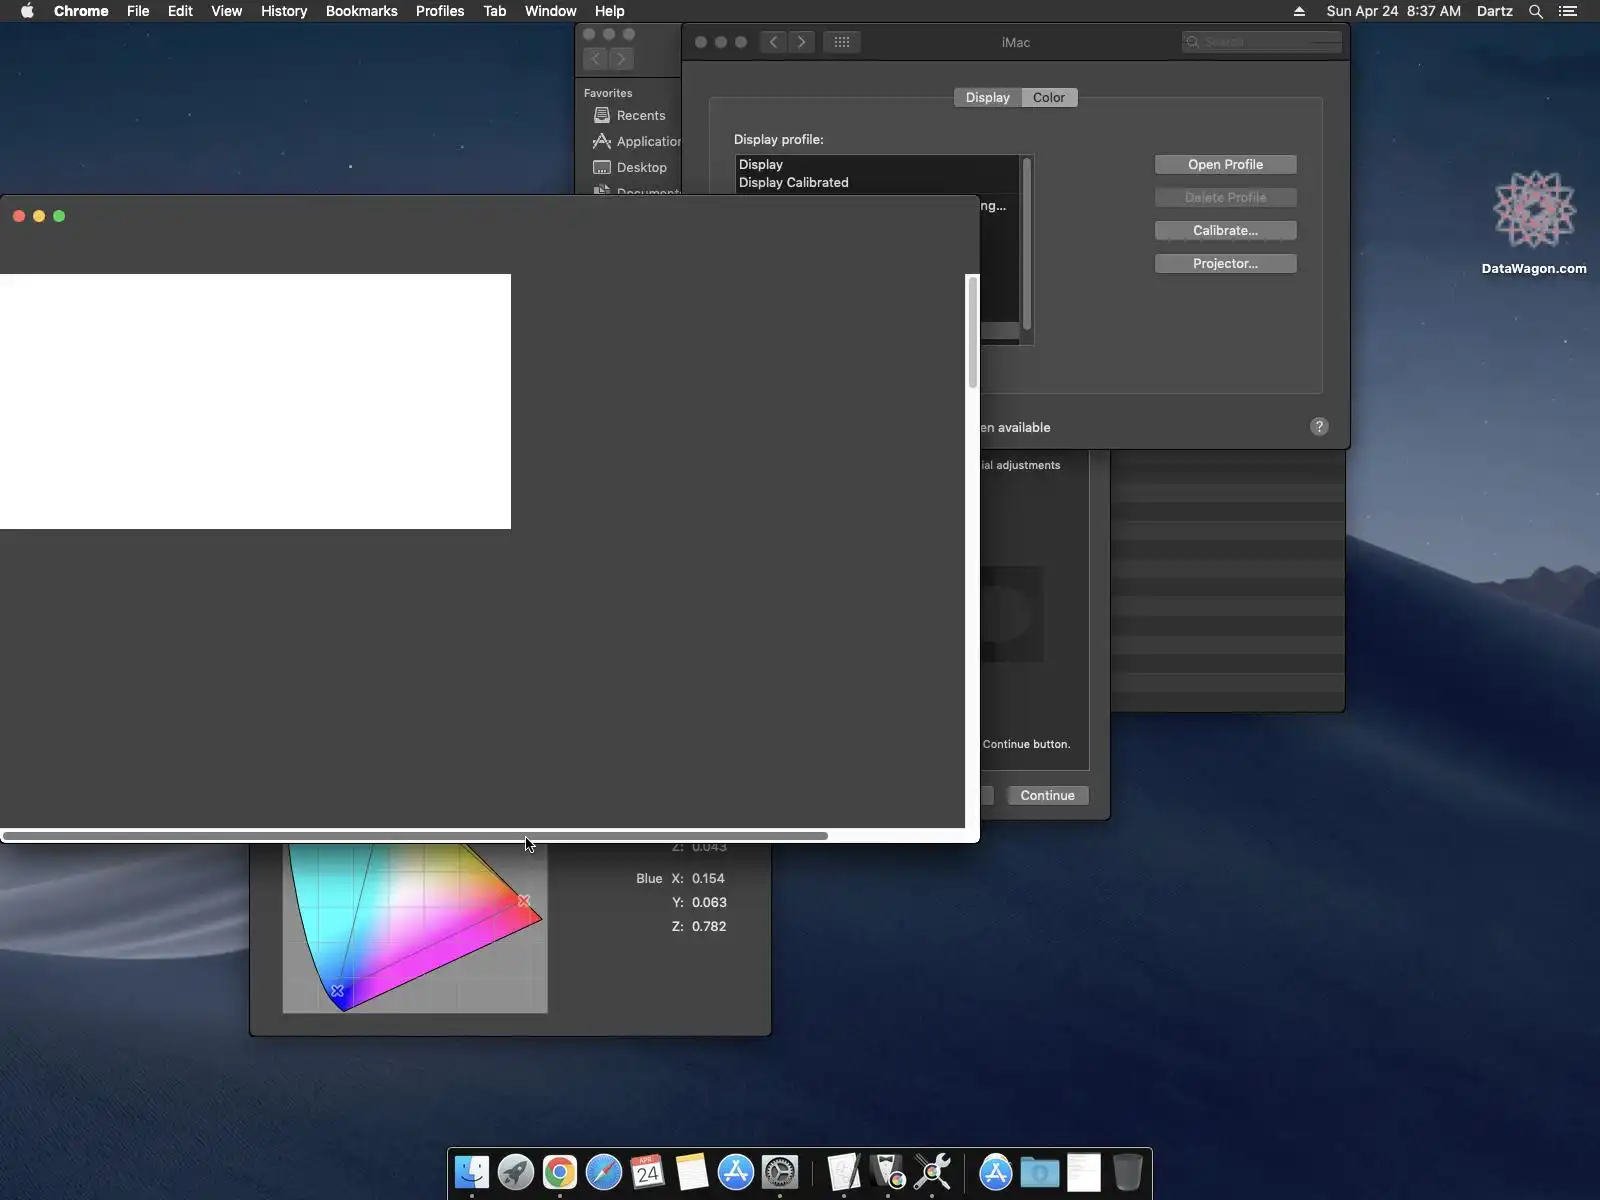Click the eject icon in menu bar
The image size is (1600, 1200).
click(1299, 11)
